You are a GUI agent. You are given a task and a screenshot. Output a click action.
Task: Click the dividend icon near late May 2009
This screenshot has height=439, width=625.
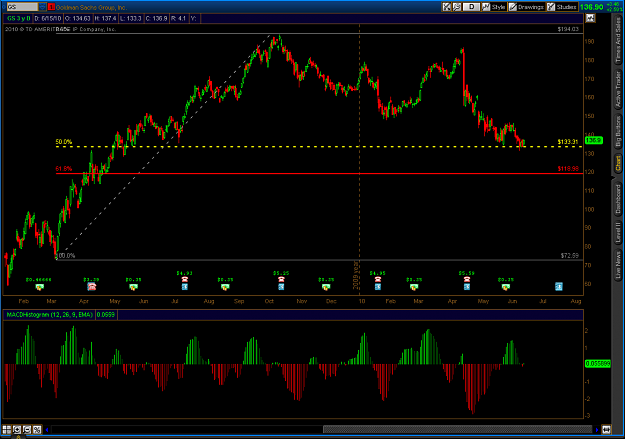click(134, 287)
